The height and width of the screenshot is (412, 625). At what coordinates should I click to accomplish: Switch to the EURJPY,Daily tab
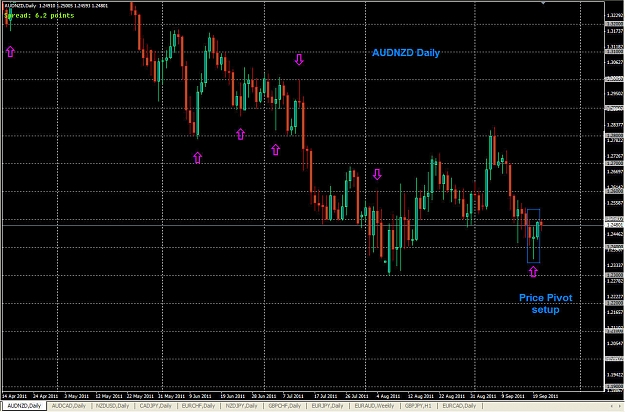327,406
